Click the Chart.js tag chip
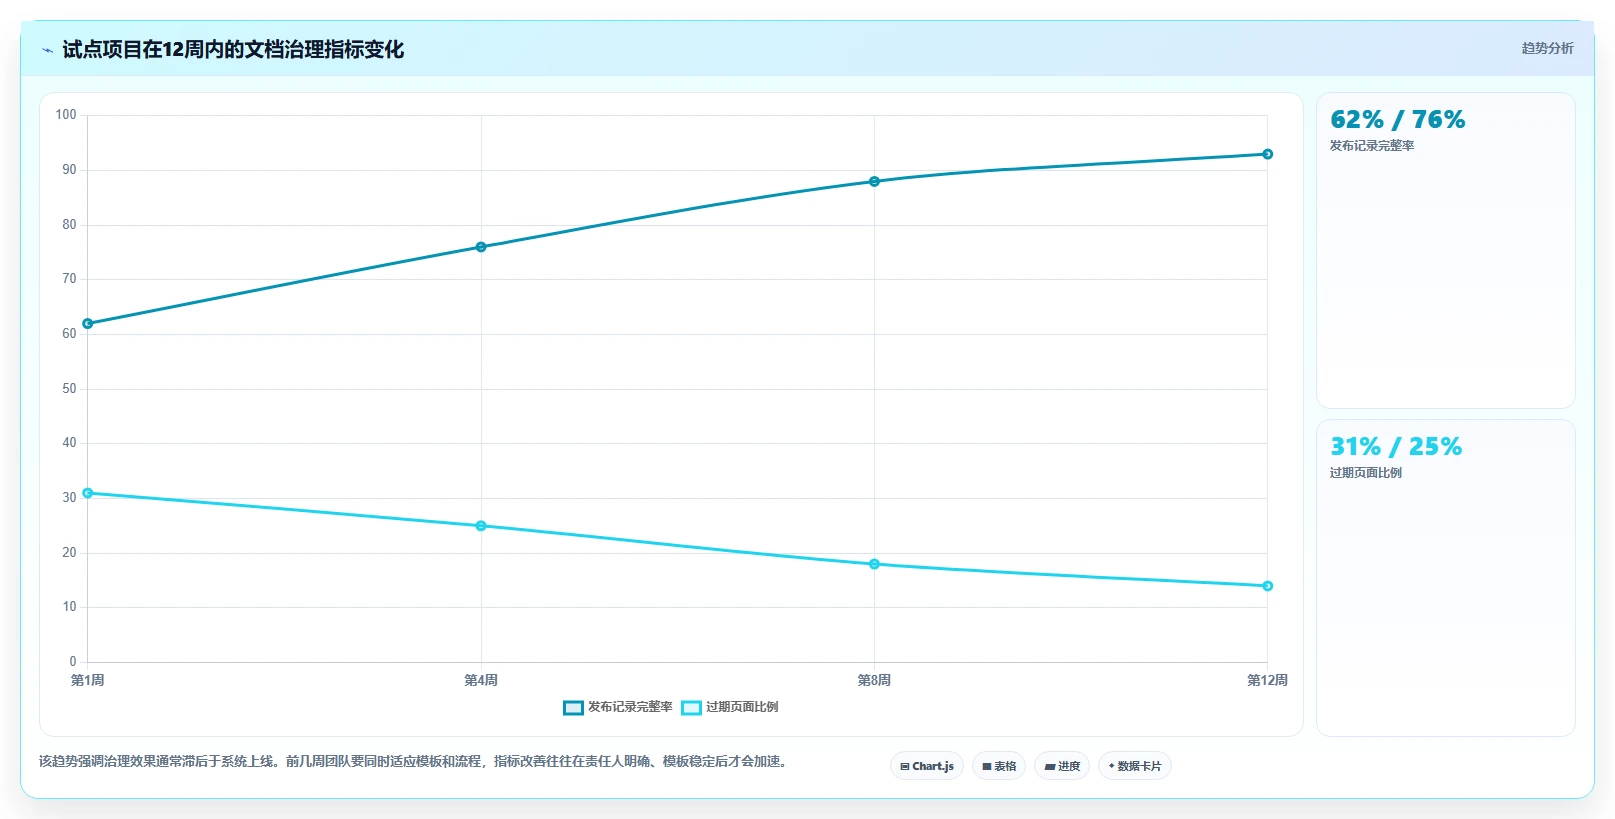1615x819 pixels. 927,766
